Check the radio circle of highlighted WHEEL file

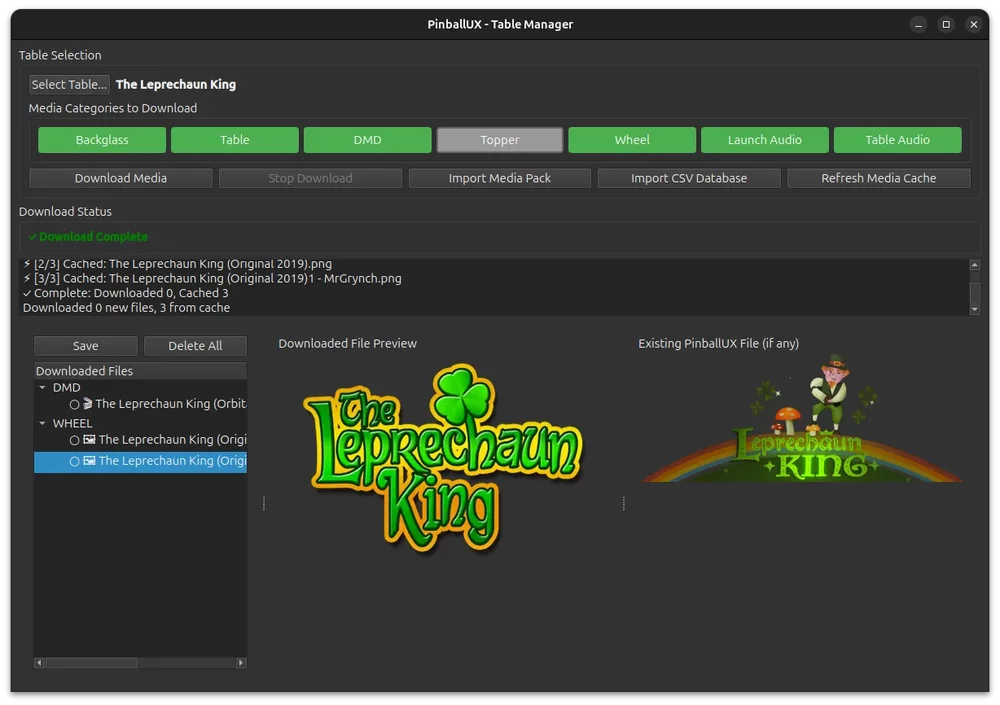75,461
